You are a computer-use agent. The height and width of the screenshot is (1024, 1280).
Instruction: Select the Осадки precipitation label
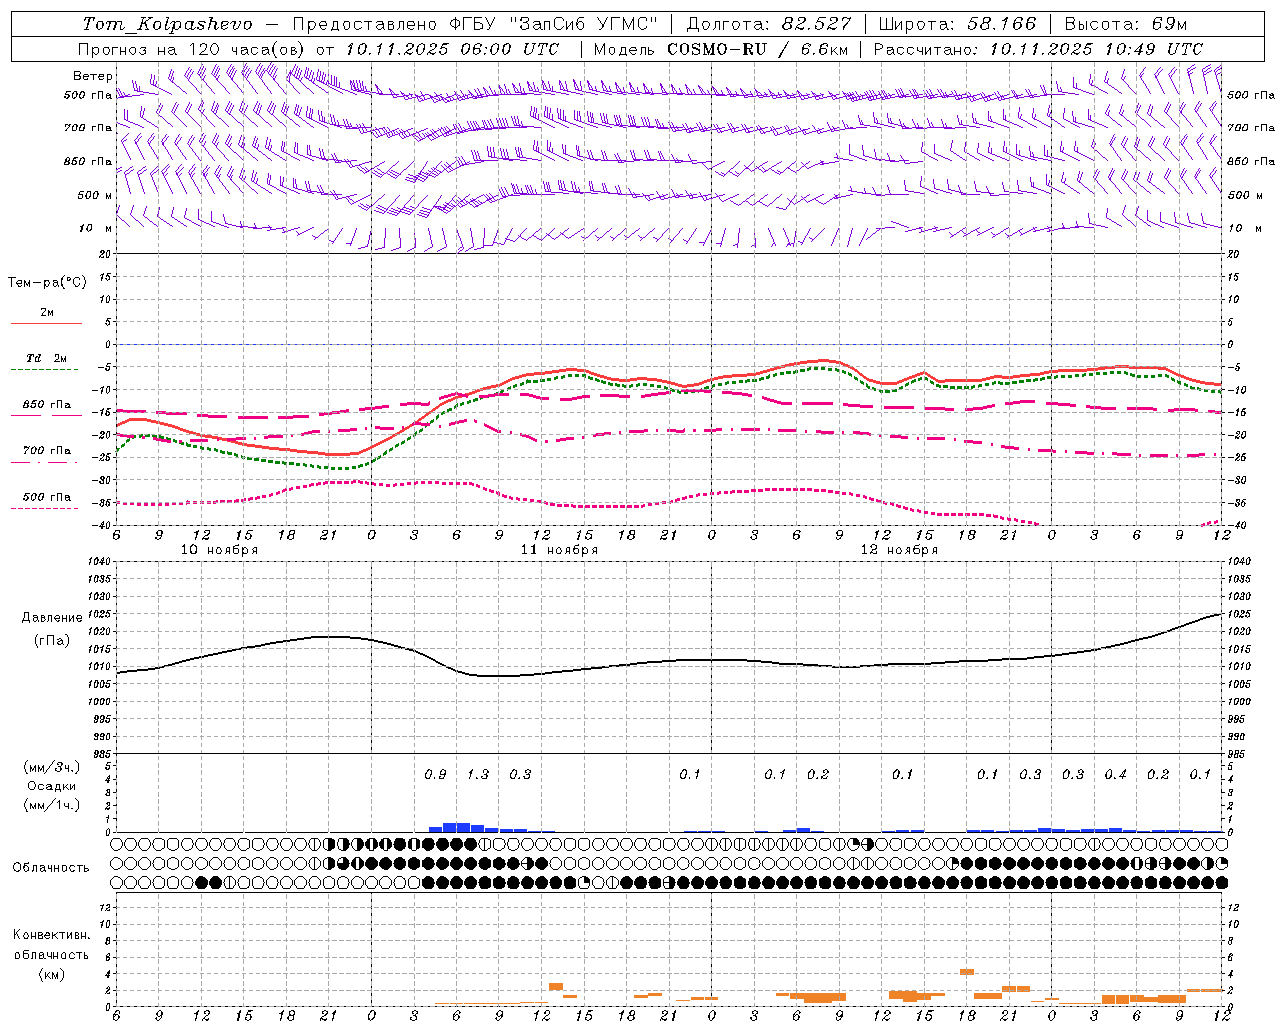[x=52, y=786]
